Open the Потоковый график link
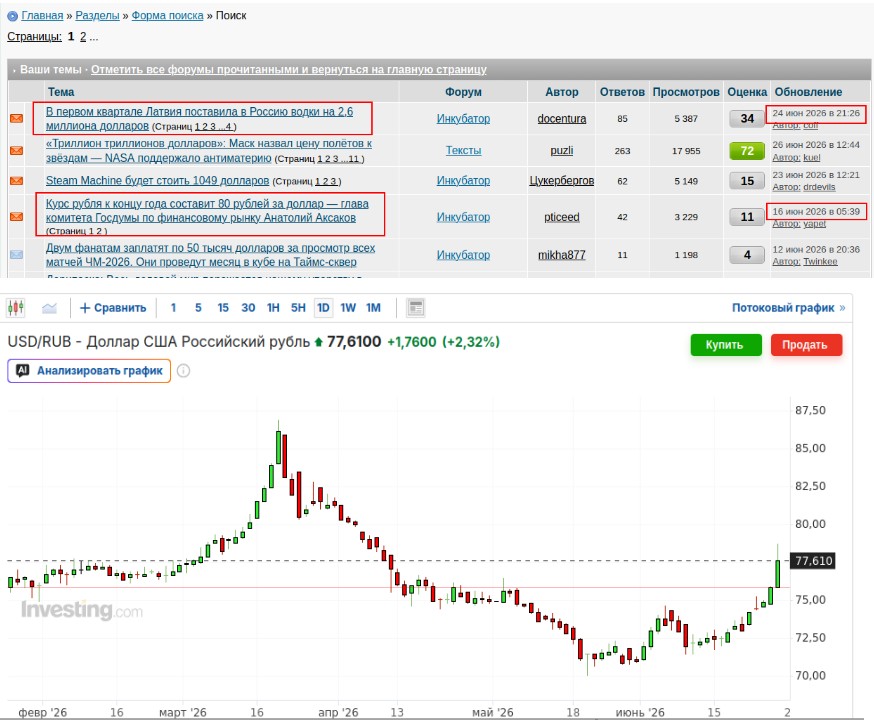 788,308
